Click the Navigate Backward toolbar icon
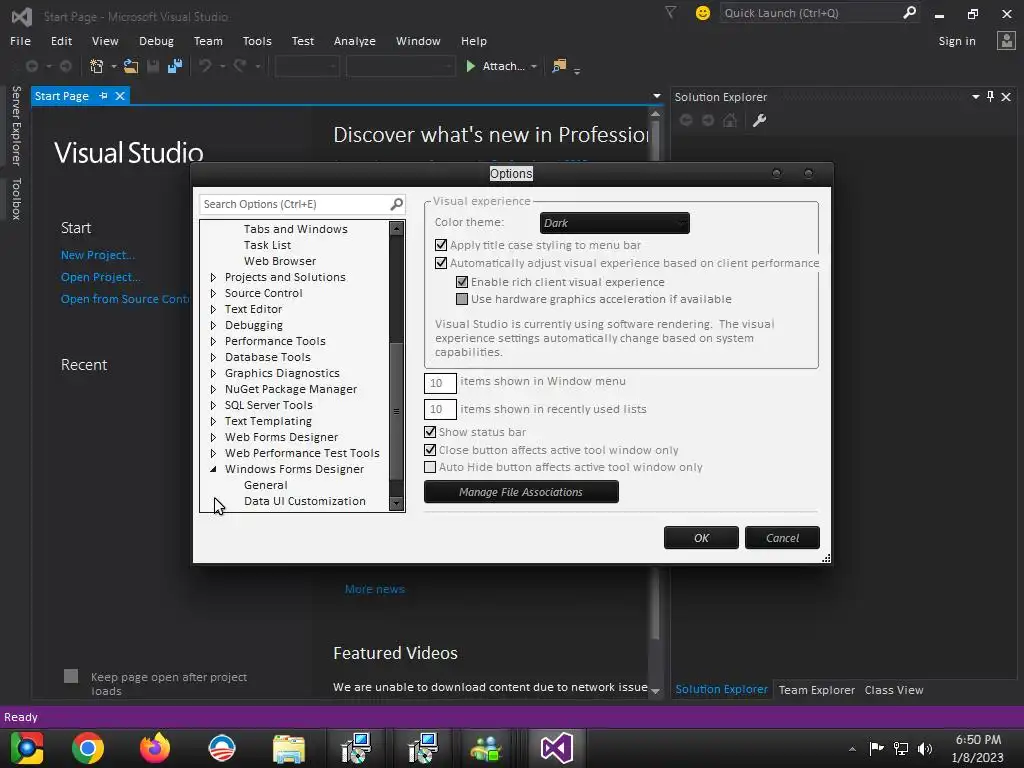The height and width of the screenshot is (768, 1024). click(31, 66)
